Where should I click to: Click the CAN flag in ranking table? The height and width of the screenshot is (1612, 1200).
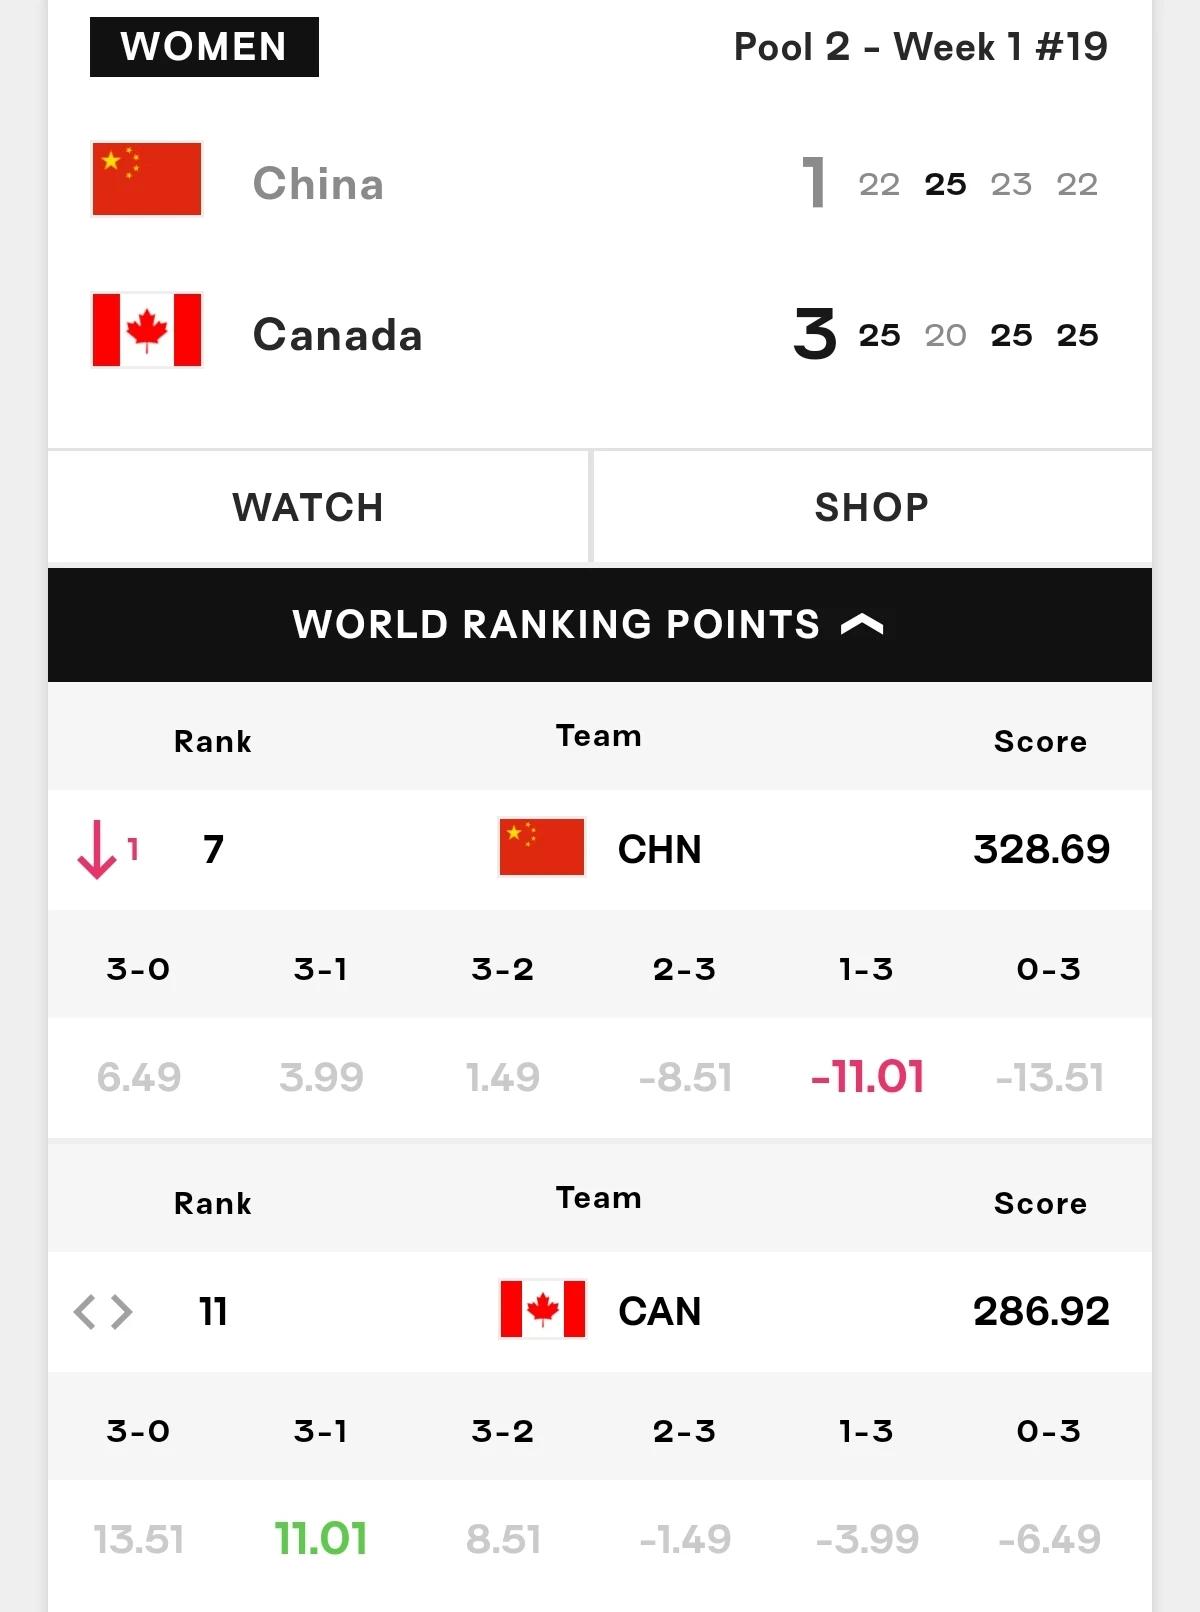pos(542,1309)
